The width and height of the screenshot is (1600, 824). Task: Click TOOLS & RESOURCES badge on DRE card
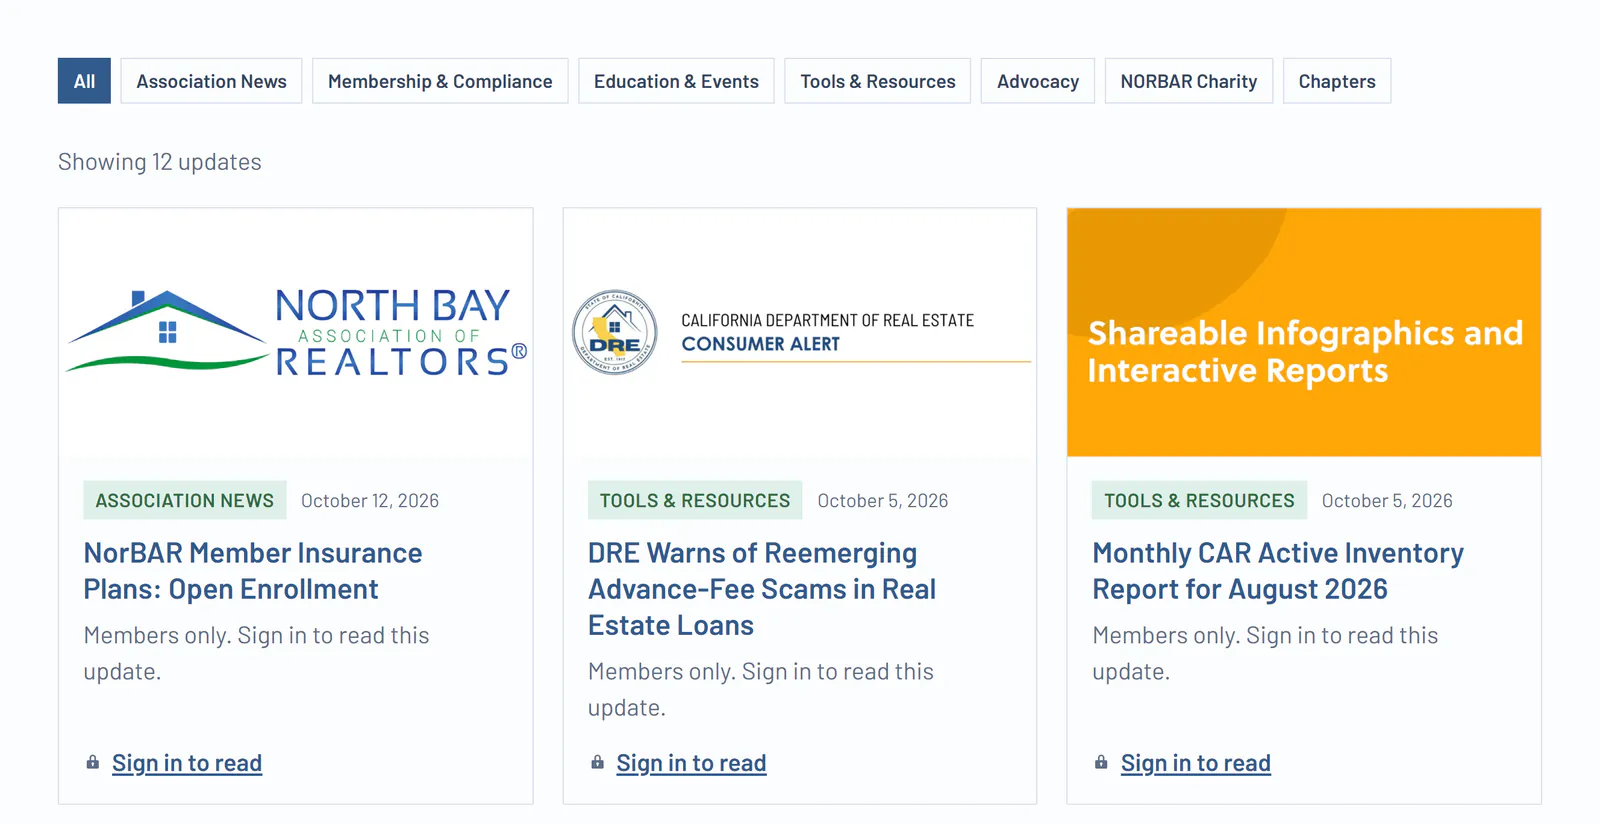695,500
